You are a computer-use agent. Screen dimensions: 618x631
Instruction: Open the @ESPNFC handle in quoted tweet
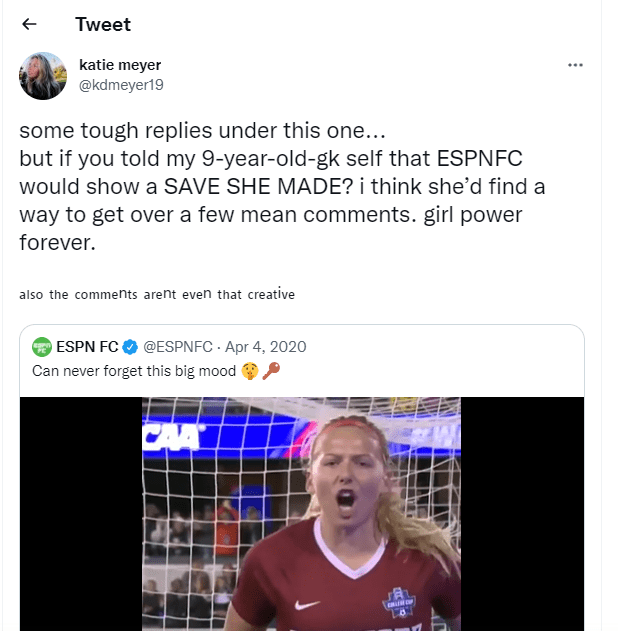click(x=179, y=347)
